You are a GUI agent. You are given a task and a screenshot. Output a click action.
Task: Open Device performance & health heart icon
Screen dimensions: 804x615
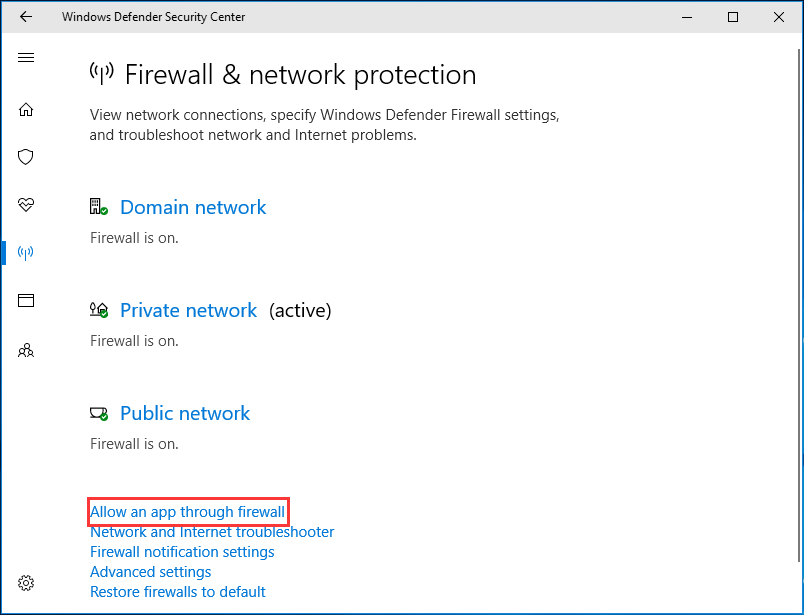tap(26, 205)
